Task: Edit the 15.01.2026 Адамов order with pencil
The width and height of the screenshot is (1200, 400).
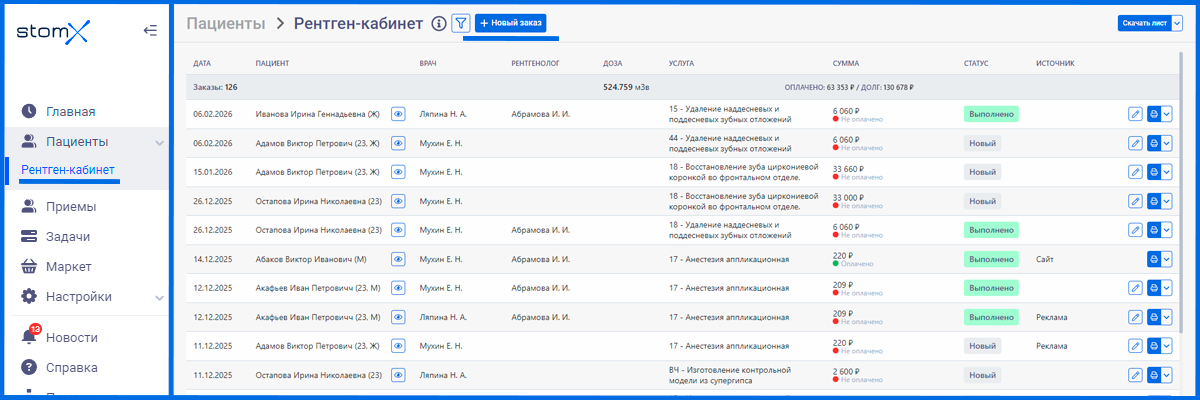Action: coord(1135,172)
